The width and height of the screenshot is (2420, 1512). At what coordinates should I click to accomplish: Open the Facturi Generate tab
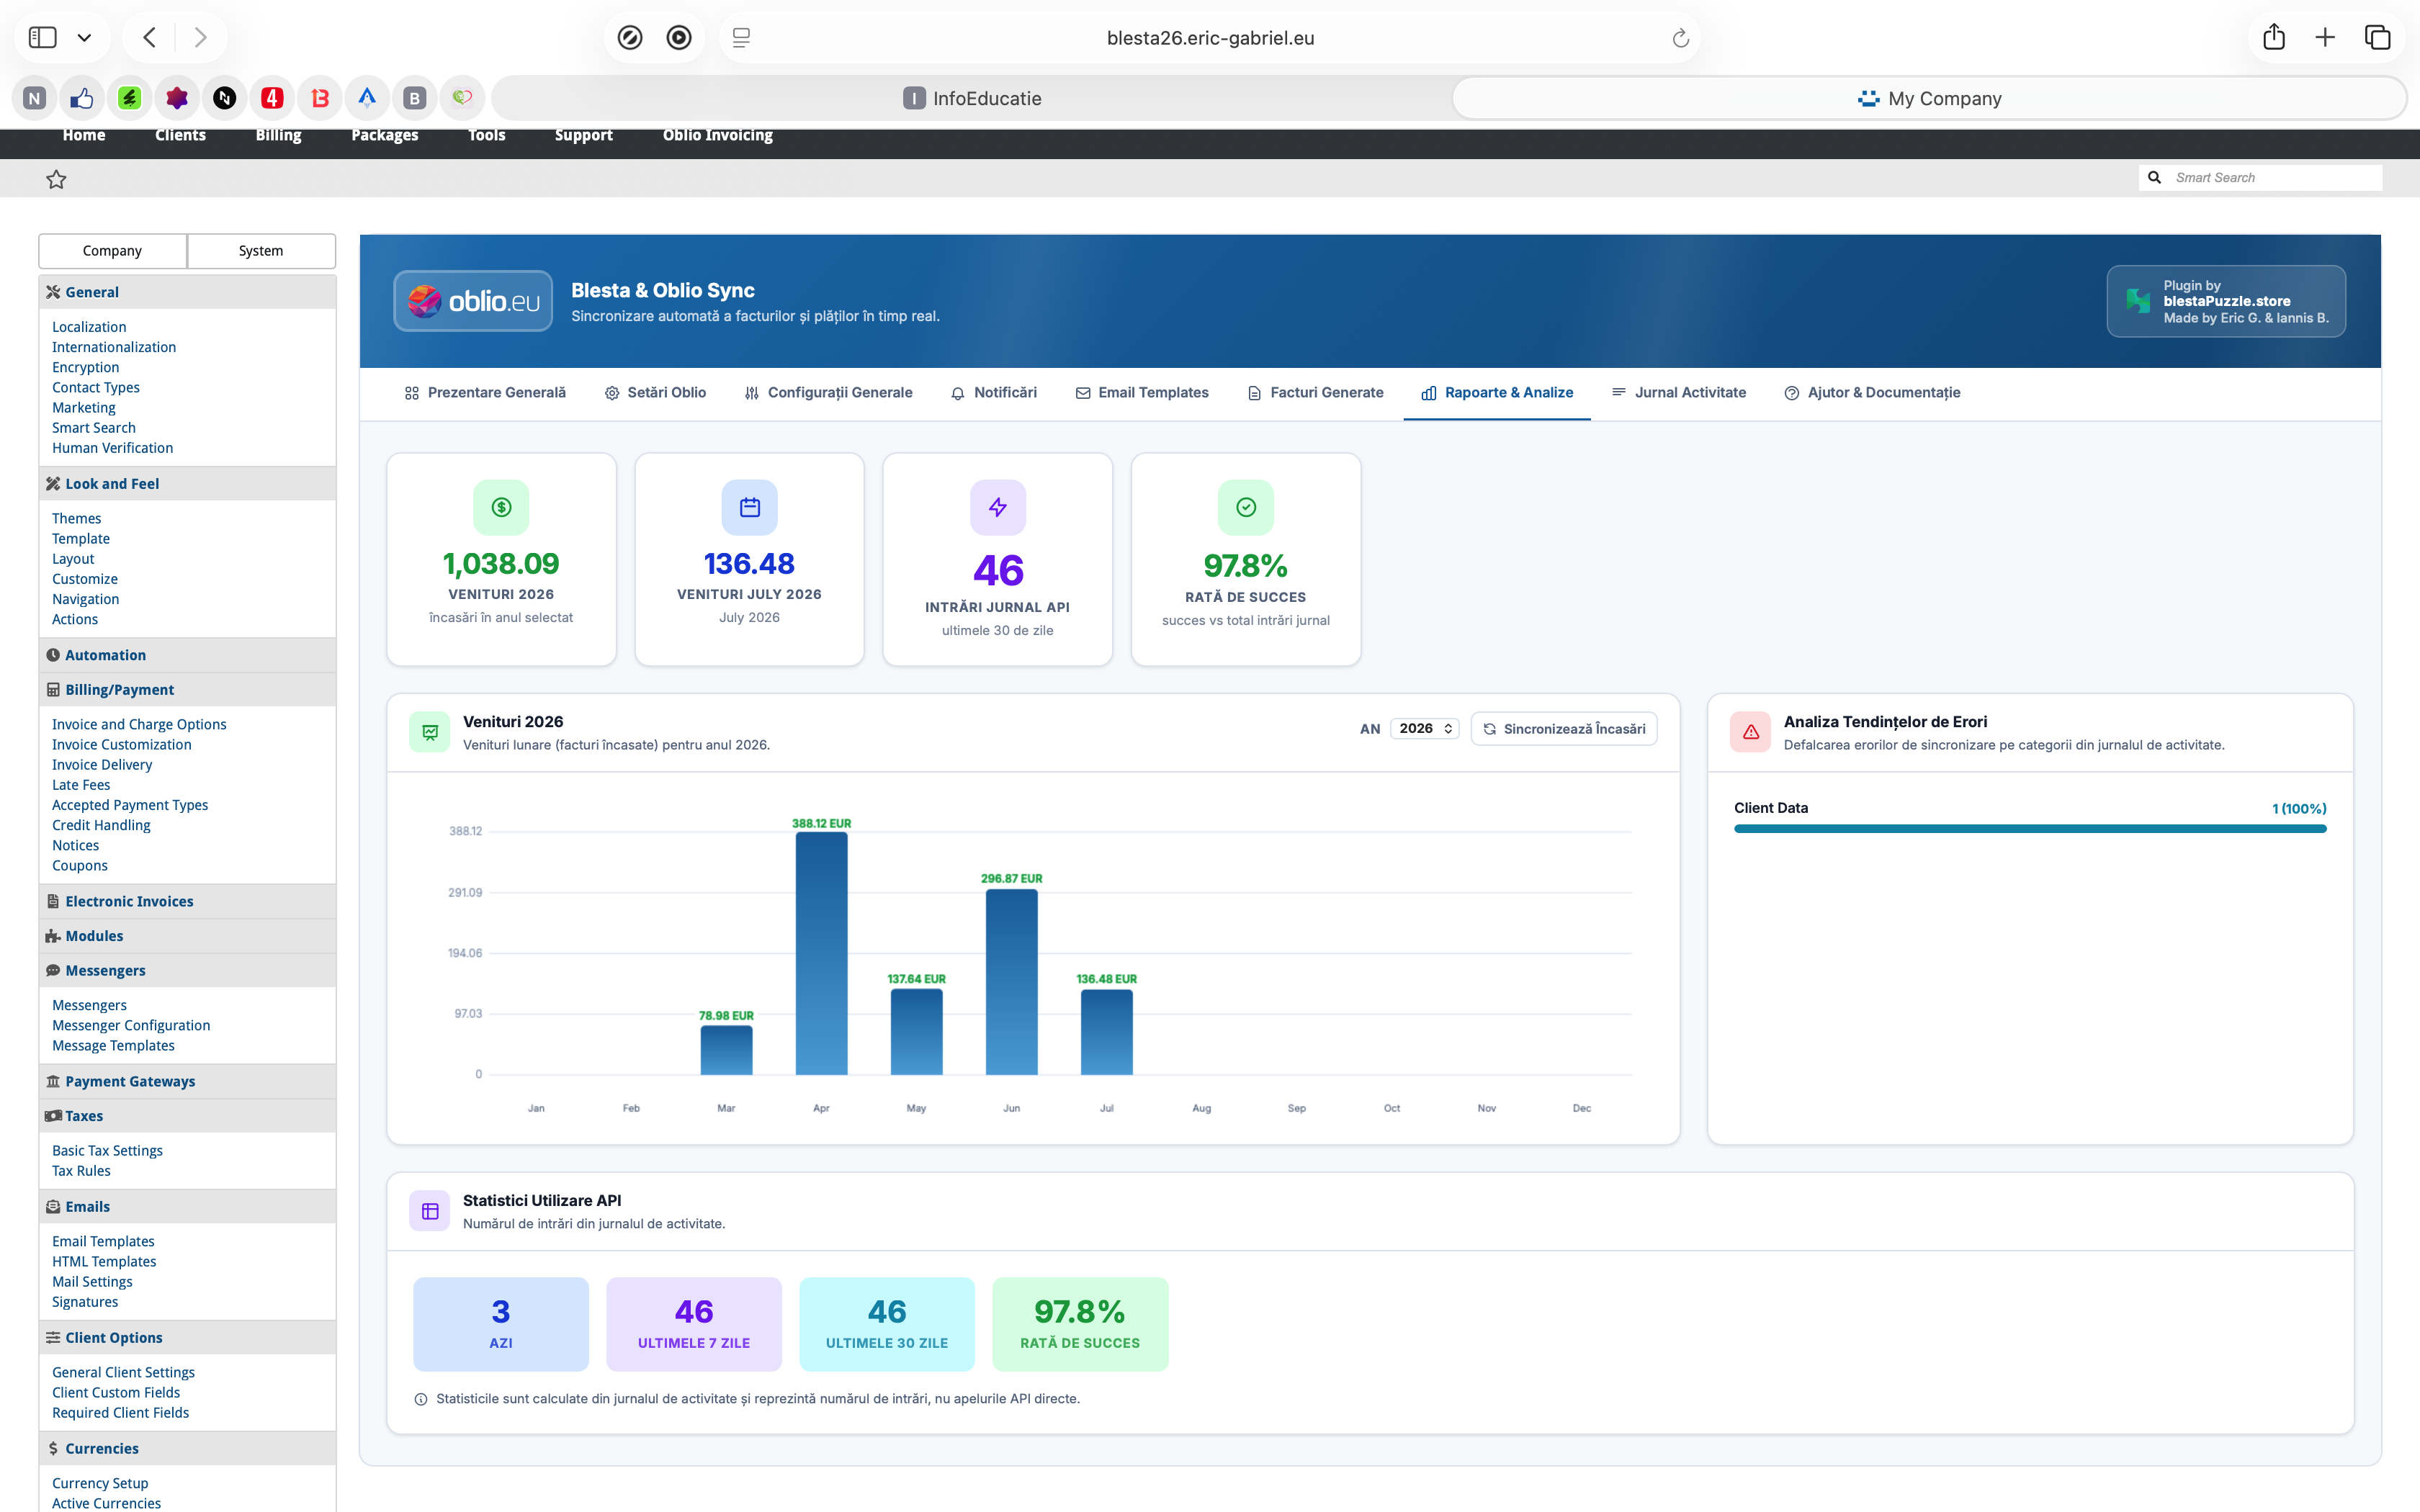point(1315,393)
